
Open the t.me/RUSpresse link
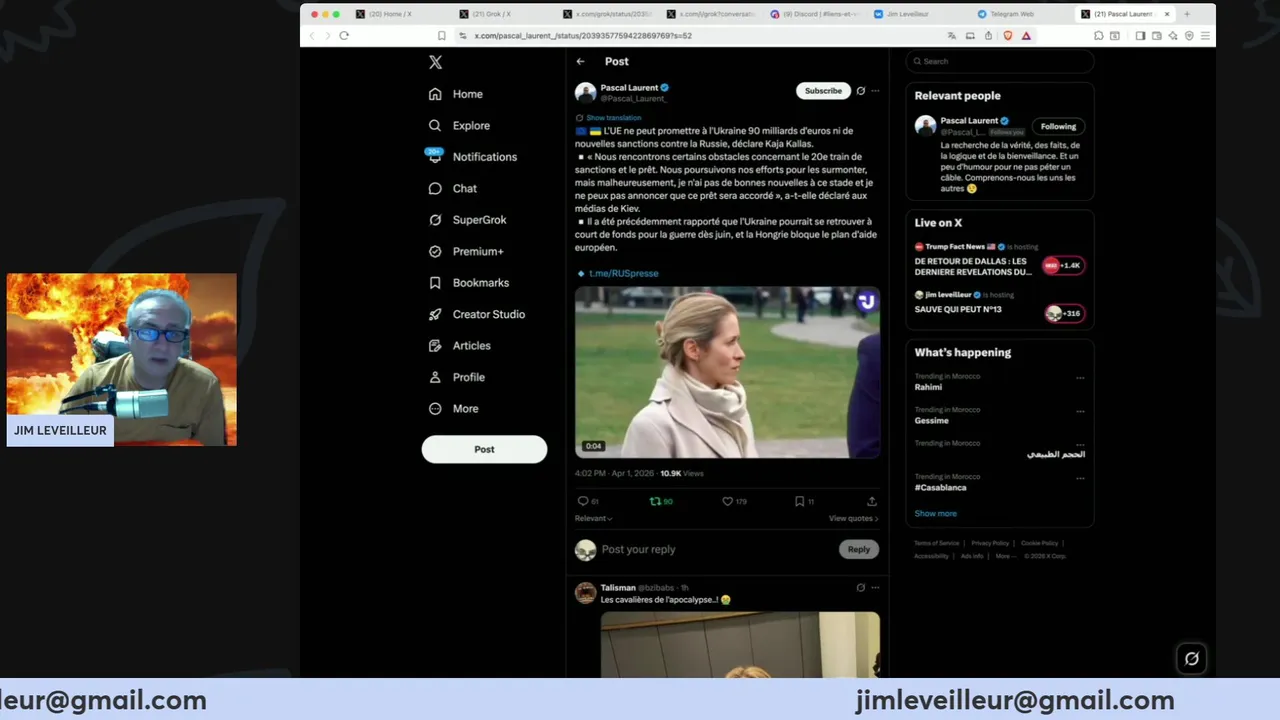[x=623, y=273]
